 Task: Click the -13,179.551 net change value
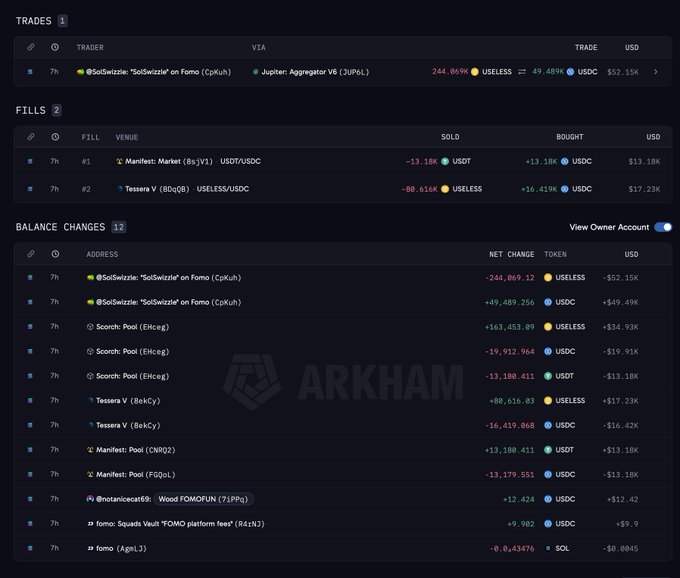coord(510,474)
